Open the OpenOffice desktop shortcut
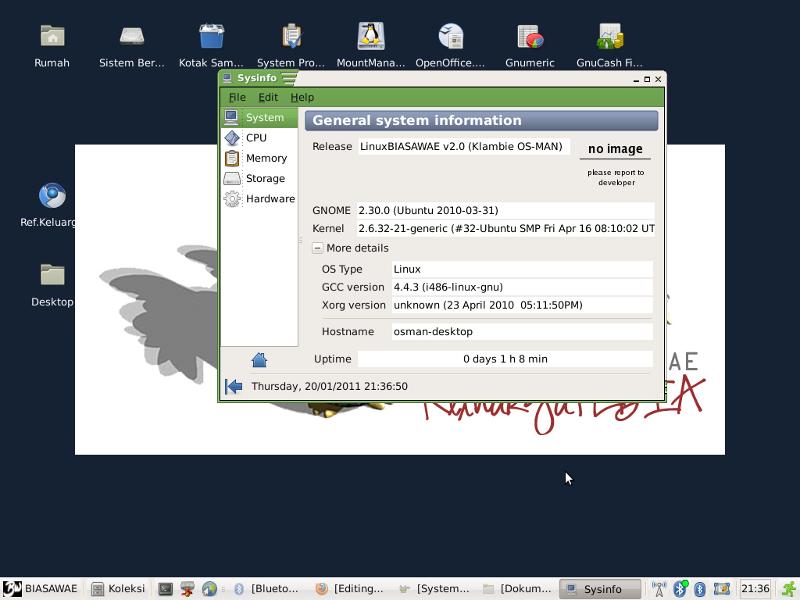The height and width of the screenshot is (600, 800). click(451, 38)
